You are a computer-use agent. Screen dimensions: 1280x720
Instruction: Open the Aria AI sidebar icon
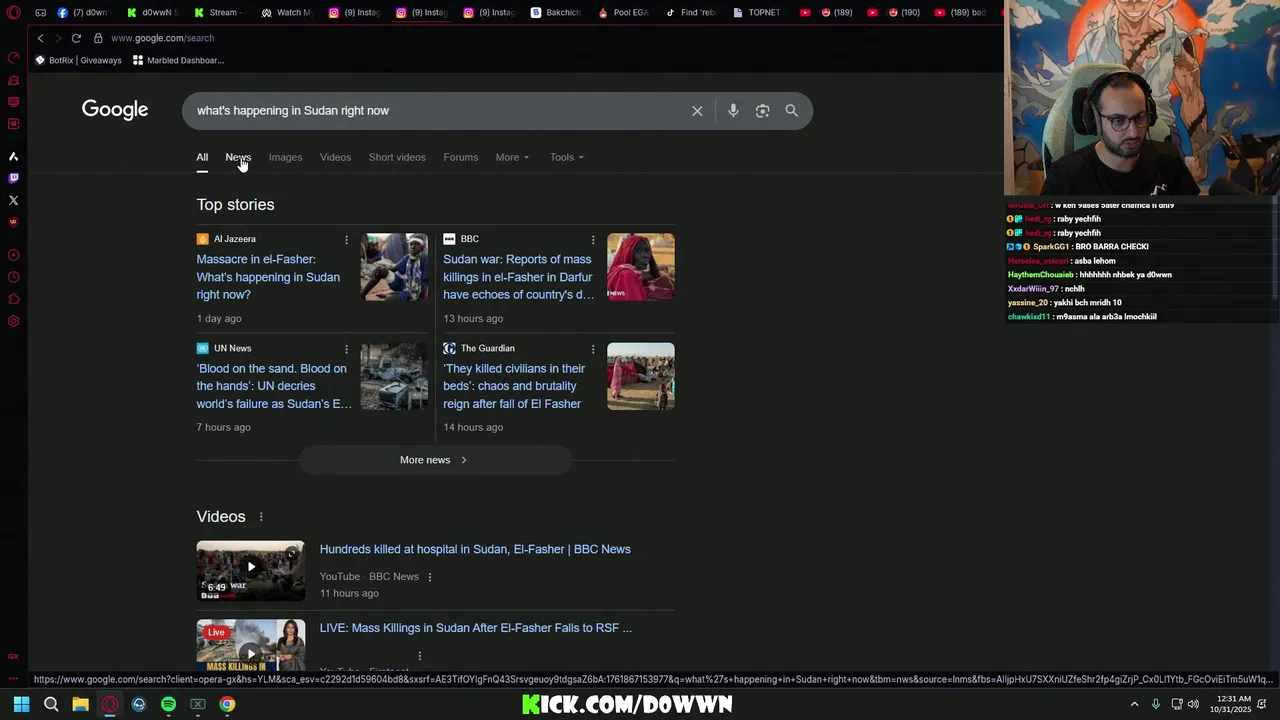pyautogui.click(x=13, y=156)
